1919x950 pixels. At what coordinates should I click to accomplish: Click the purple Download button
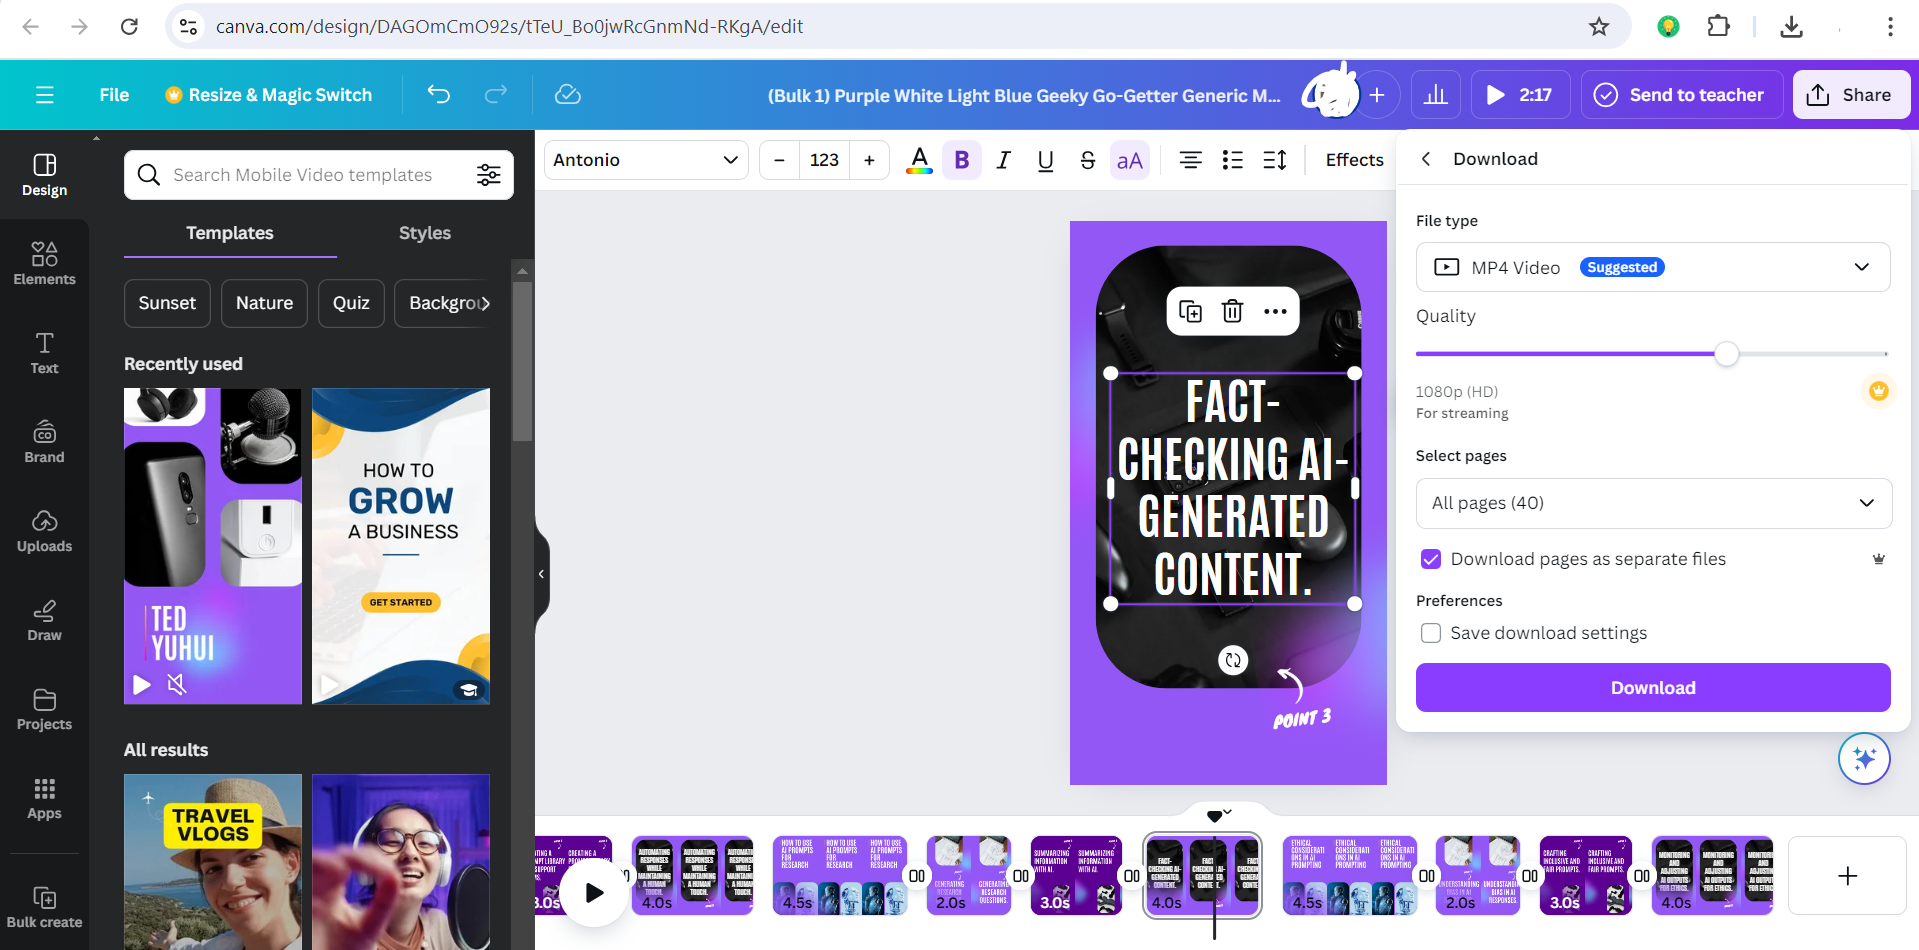1653,688
